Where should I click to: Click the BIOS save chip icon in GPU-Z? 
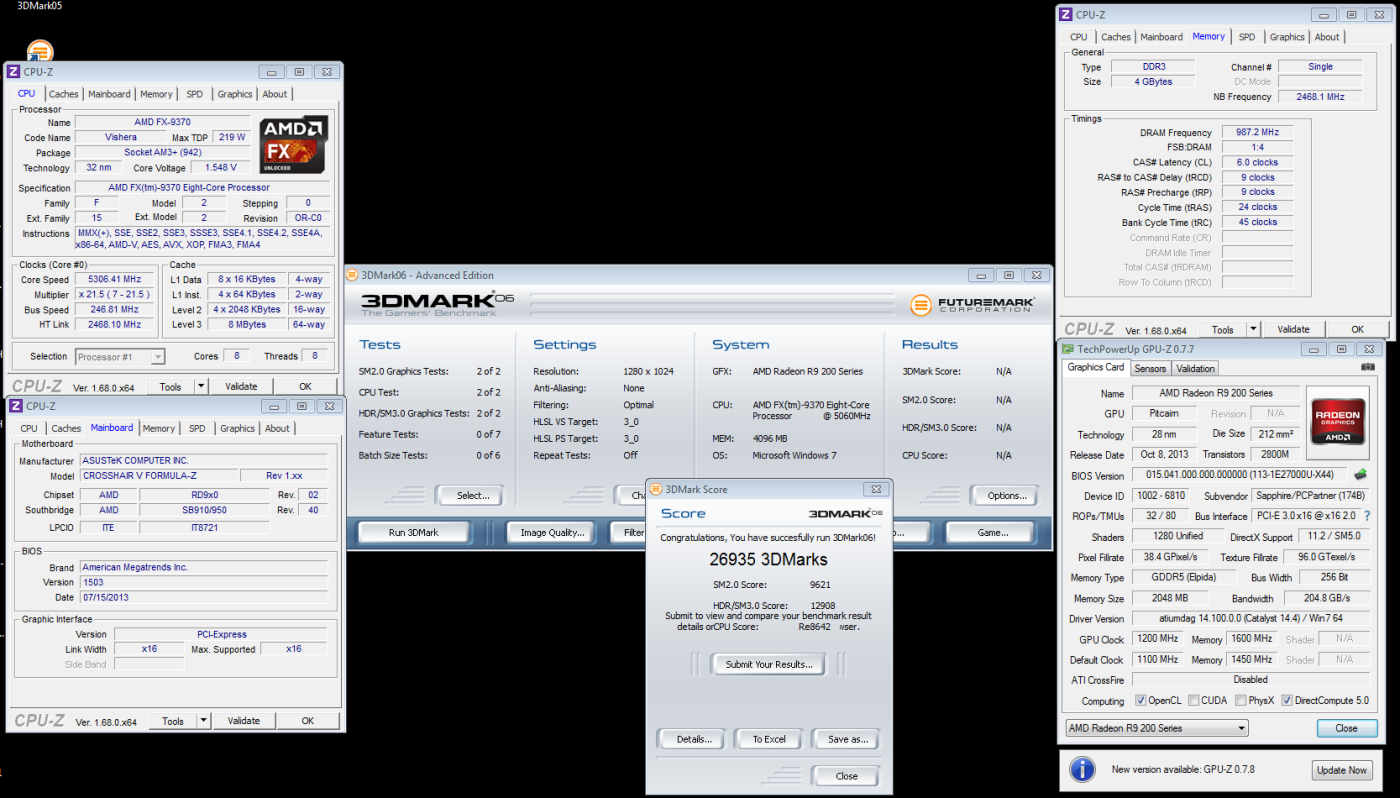(1360, 475)
